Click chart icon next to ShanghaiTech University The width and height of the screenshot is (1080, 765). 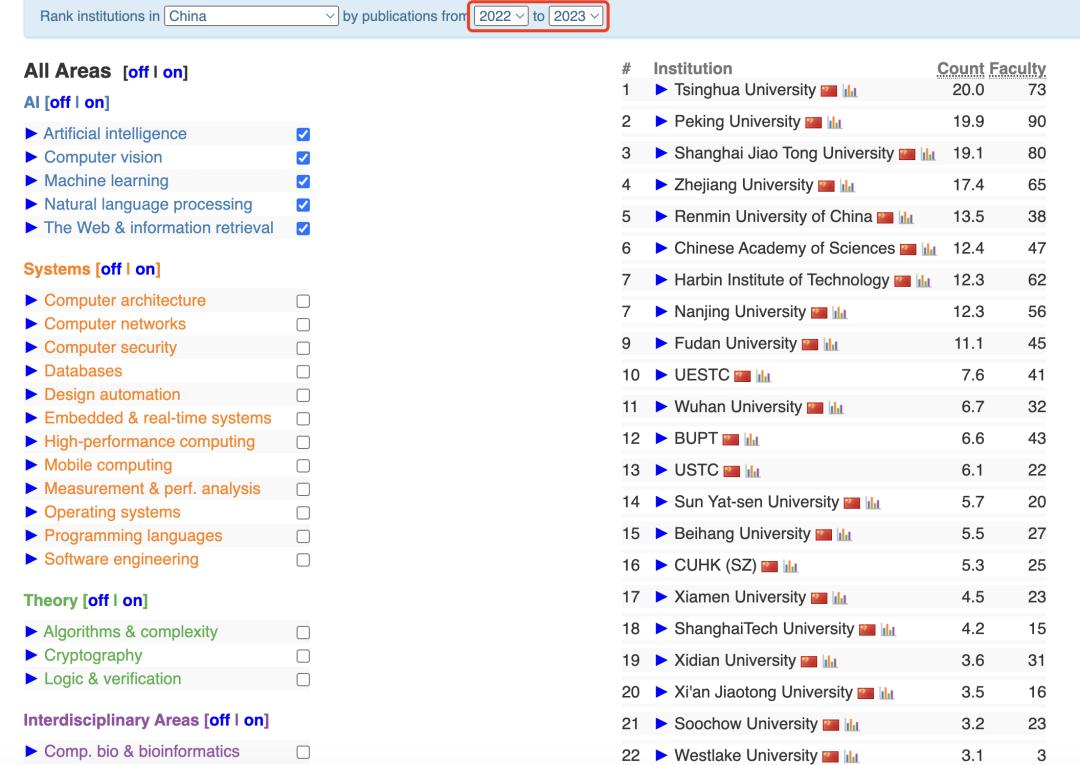(888, 630)
